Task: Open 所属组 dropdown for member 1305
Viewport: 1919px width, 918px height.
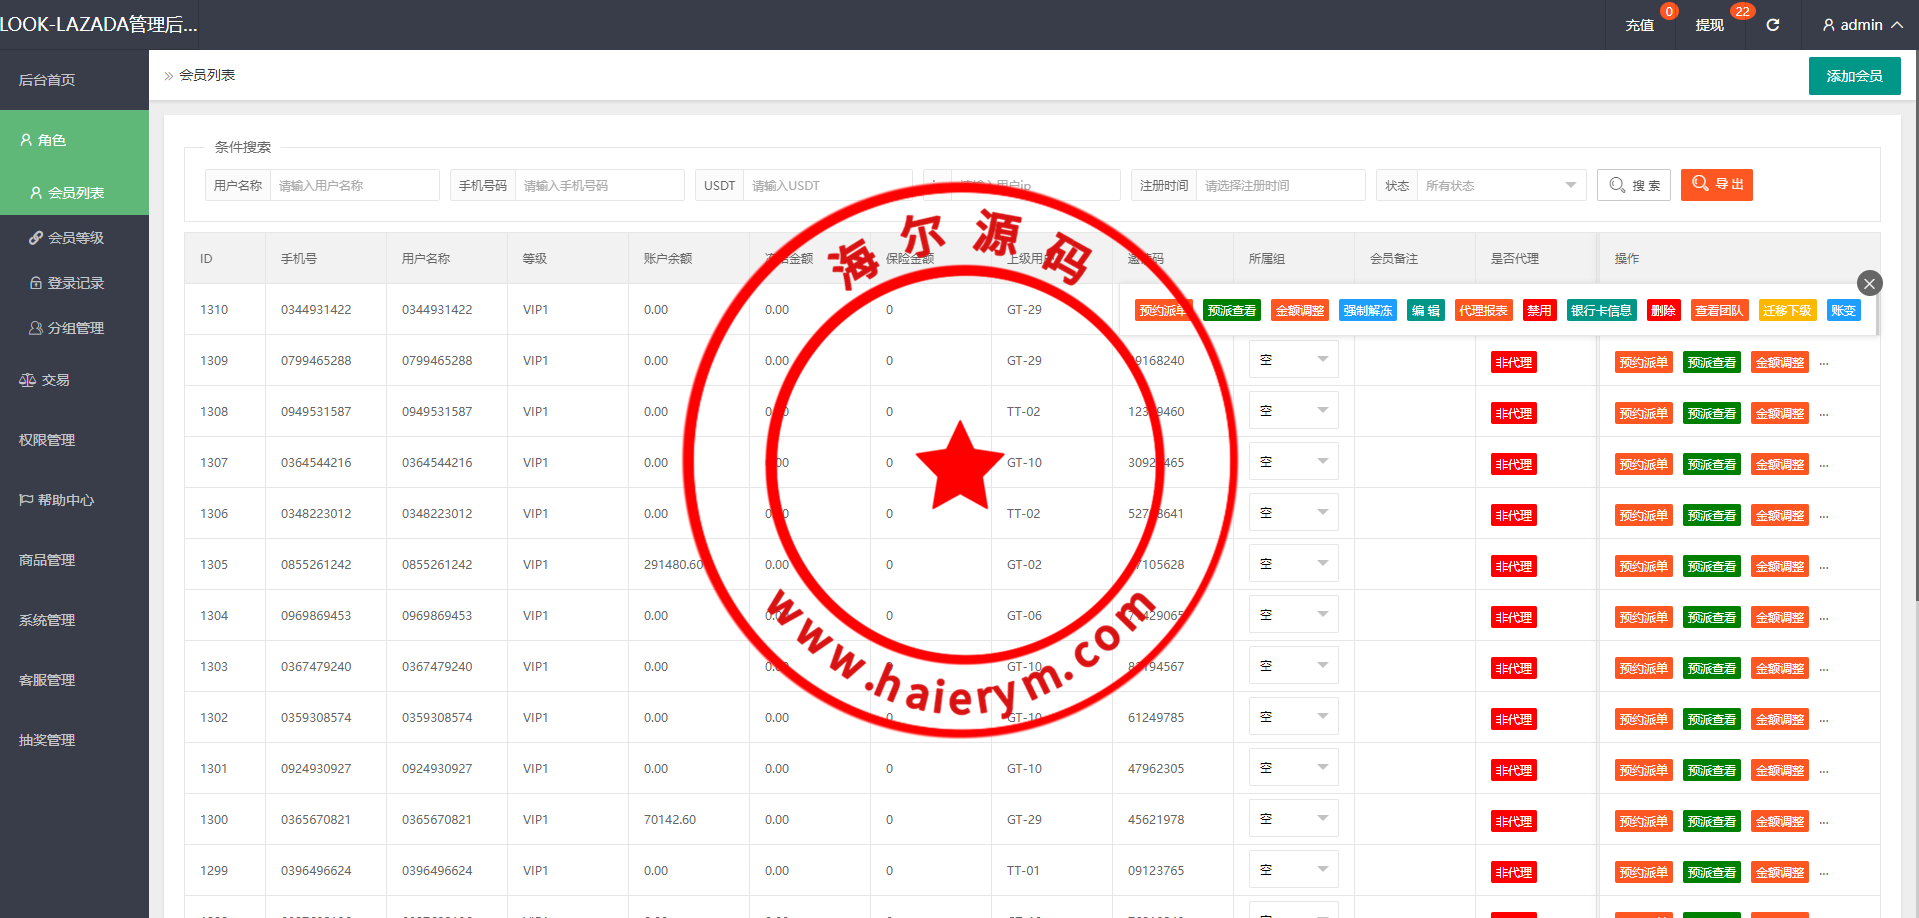Action: point(1293,564)
